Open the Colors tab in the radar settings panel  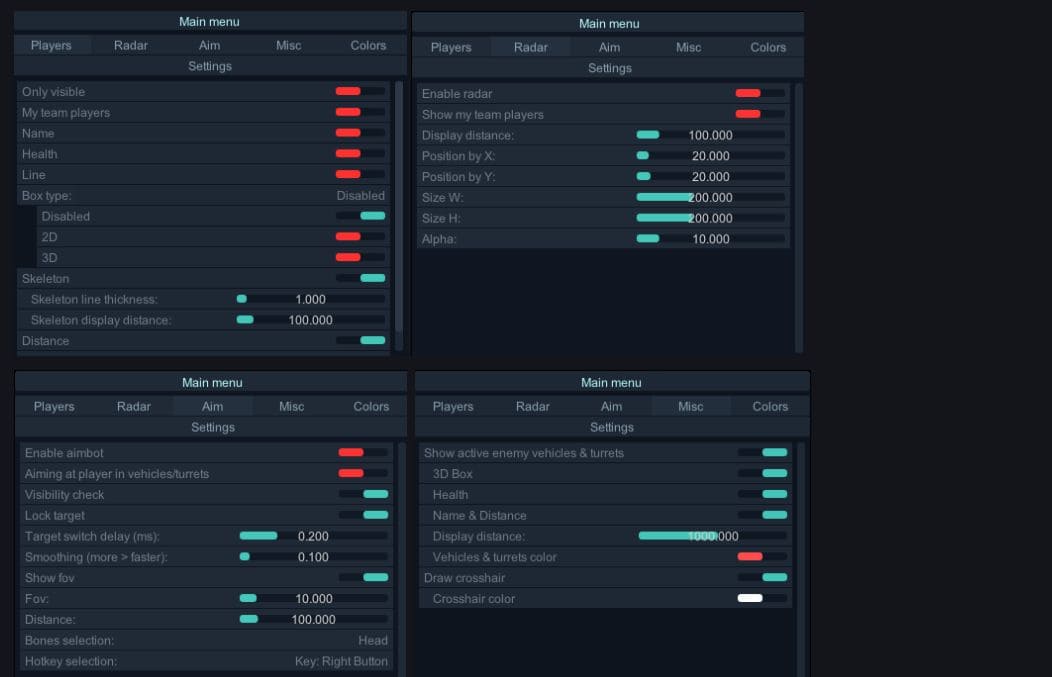click(767, 48)
